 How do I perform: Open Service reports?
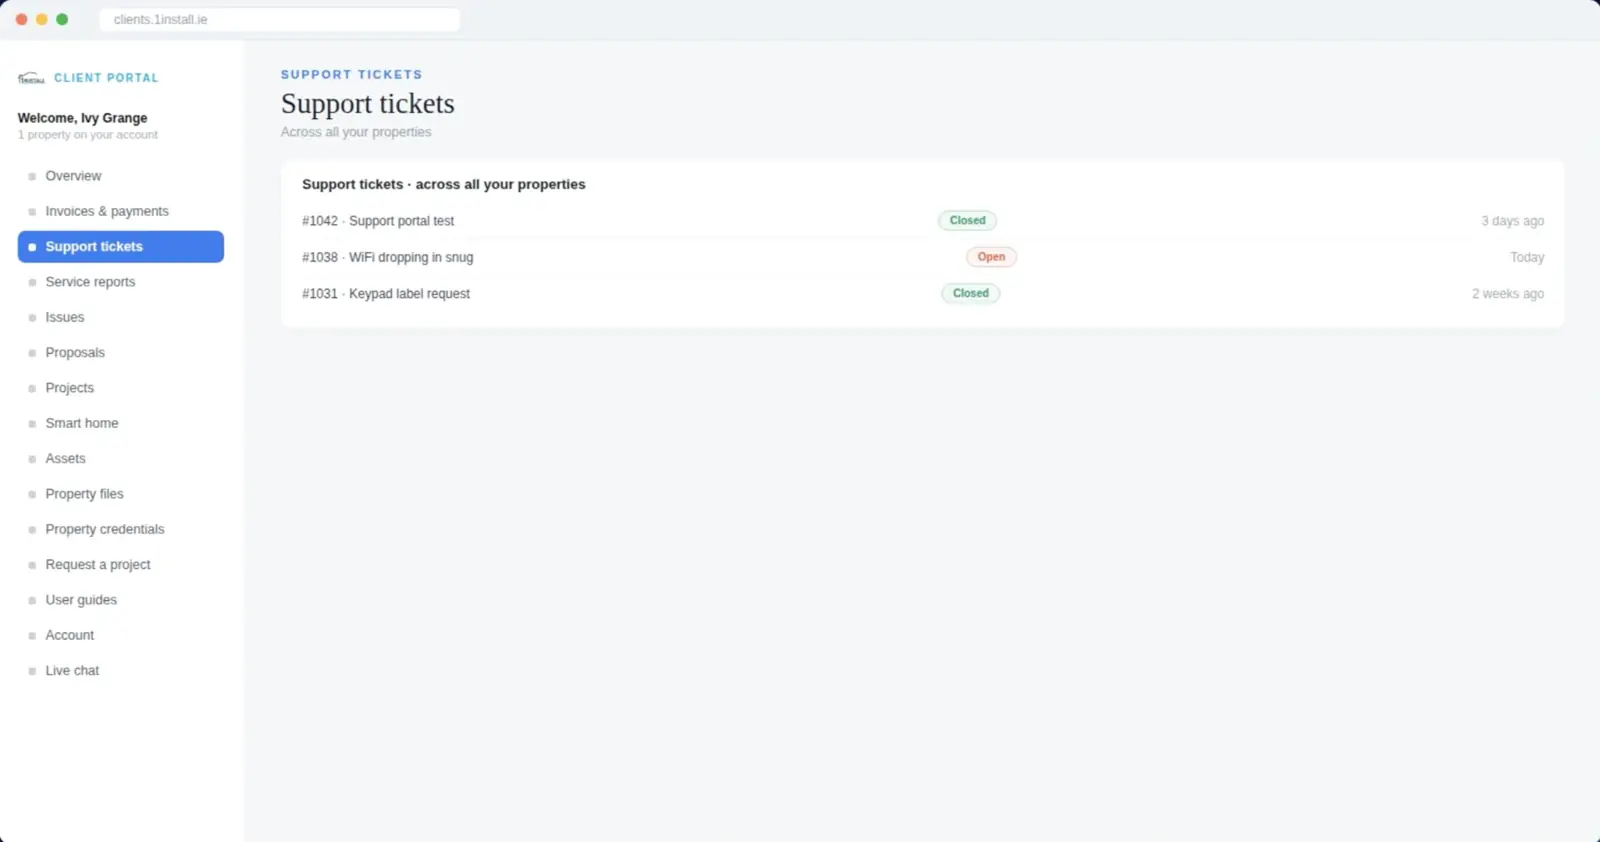pyautogui.click(x=121, y=282)
